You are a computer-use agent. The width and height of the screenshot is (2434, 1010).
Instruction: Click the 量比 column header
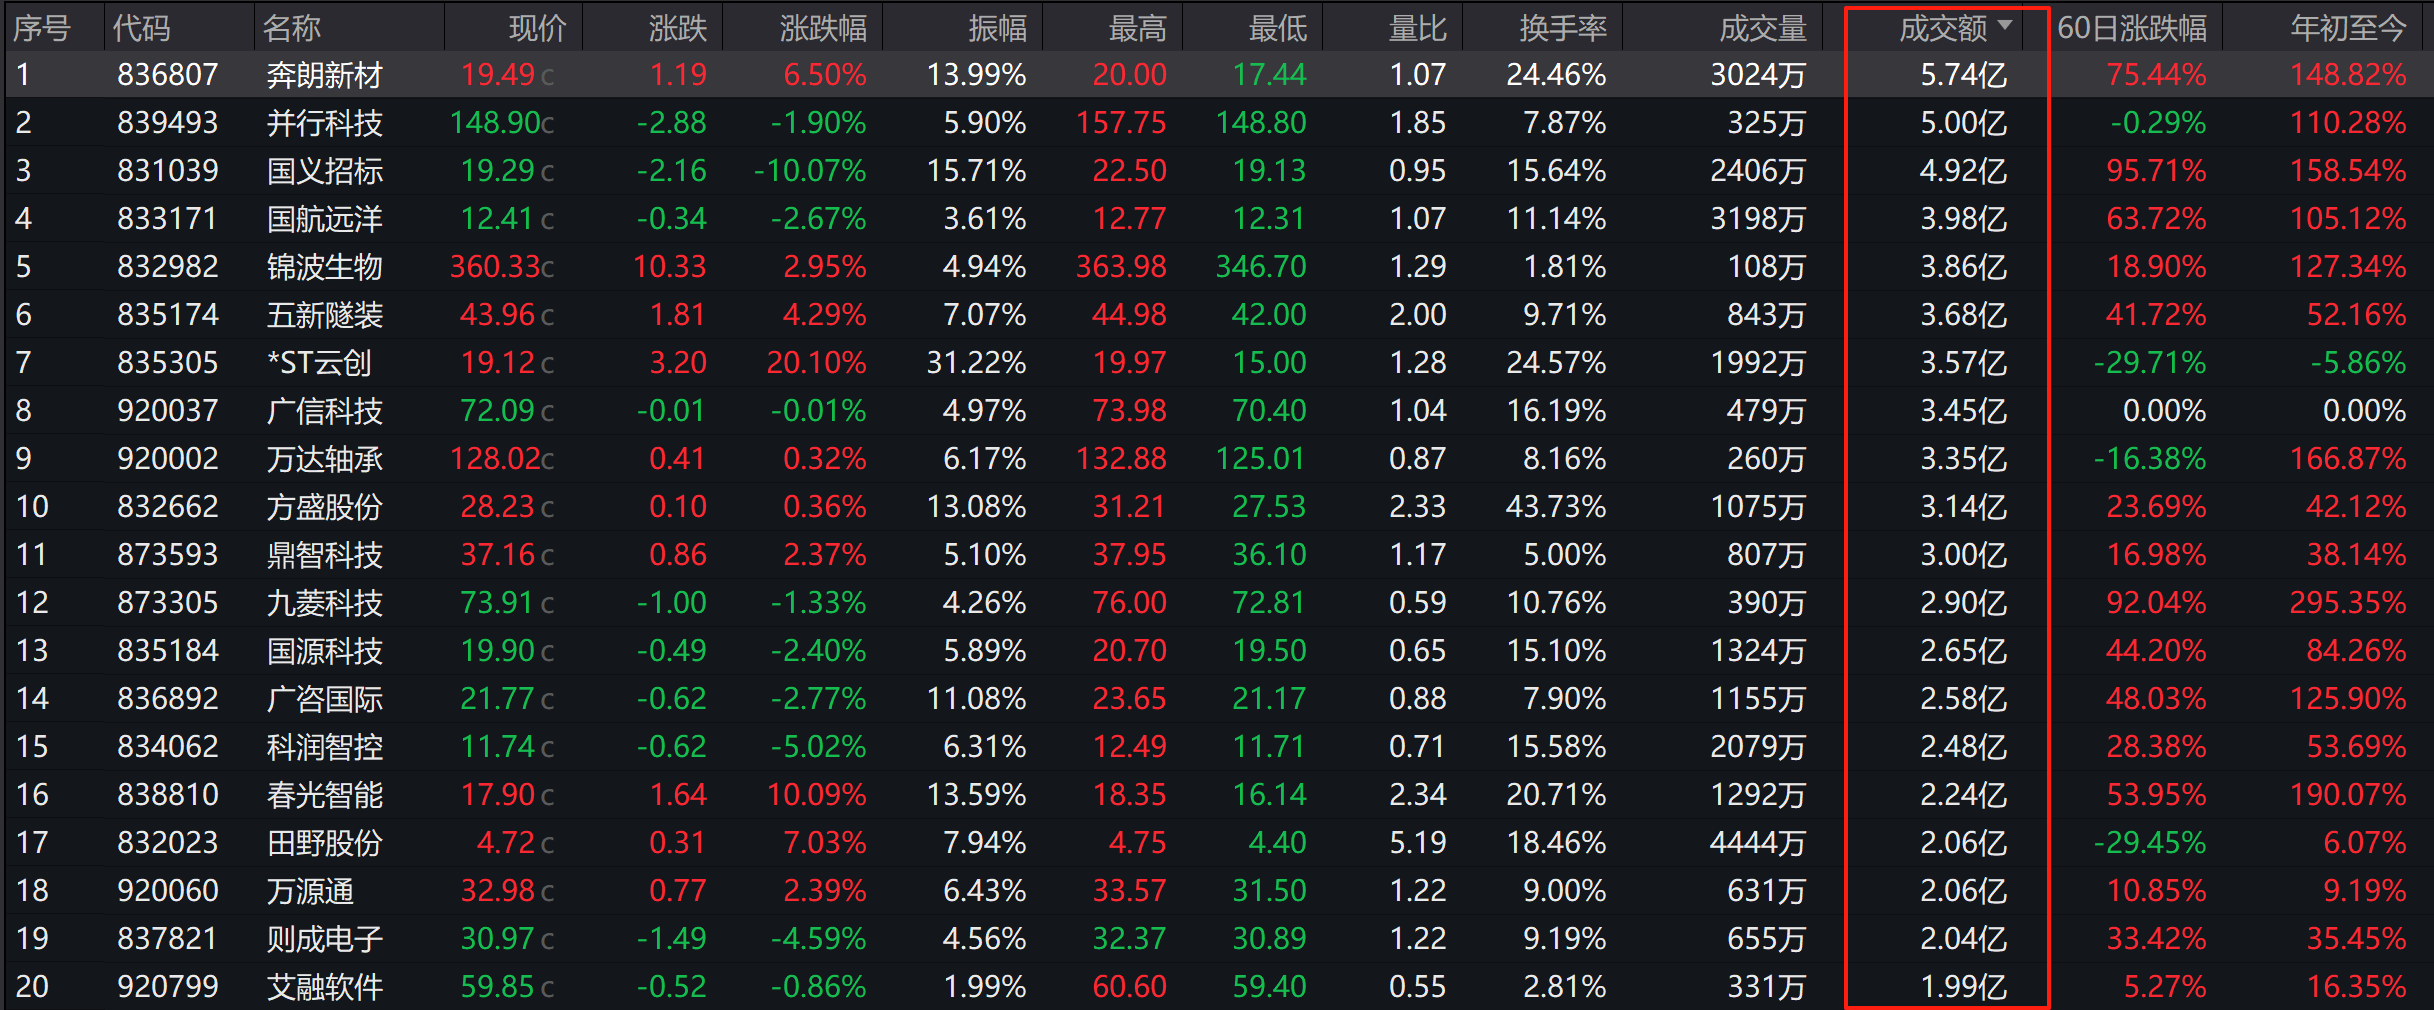[x=1417, y=28]
